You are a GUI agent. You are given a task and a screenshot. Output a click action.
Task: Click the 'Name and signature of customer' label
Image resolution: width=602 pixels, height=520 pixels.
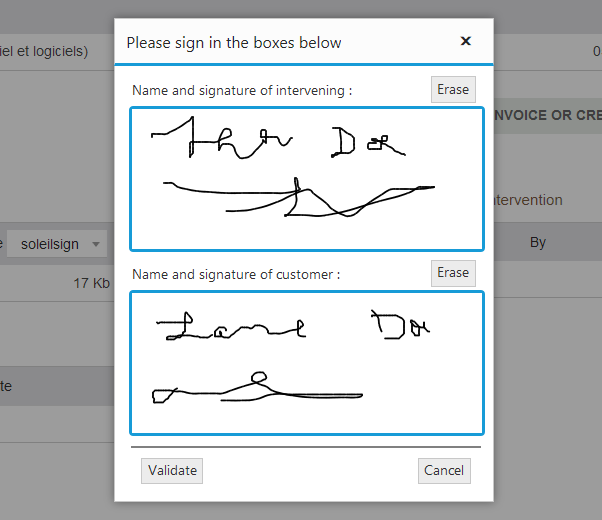click(236, 274)
